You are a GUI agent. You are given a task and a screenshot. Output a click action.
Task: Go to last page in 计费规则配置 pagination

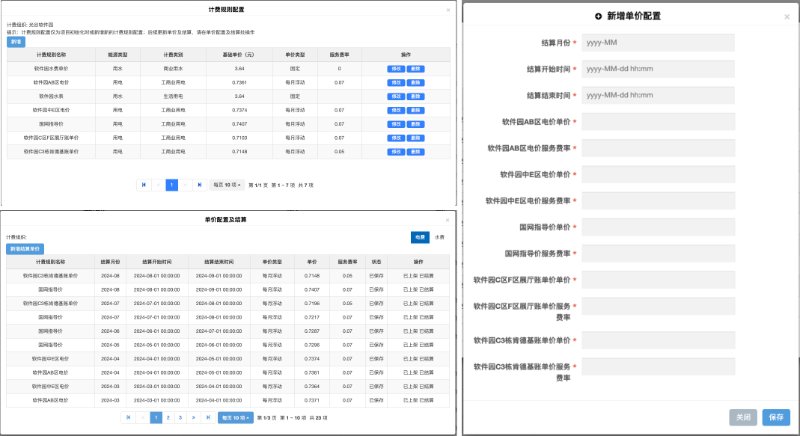tap(199, 185)
